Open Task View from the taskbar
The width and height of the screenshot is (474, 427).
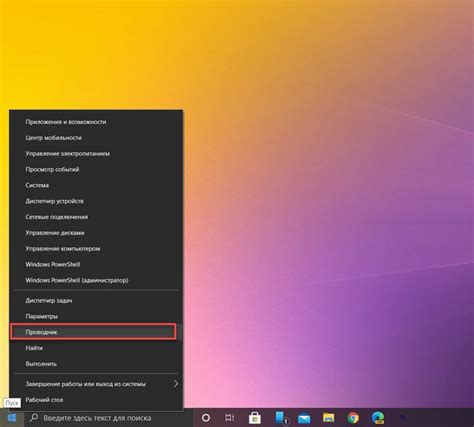(230, 418)
